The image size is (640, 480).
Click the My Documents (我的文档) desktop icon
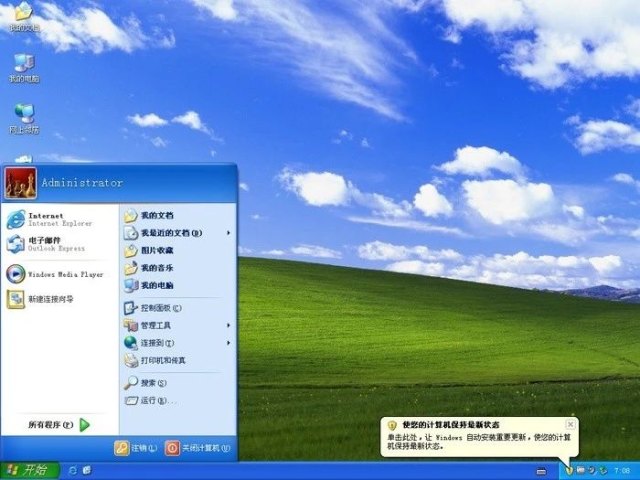tap(23, 15)
